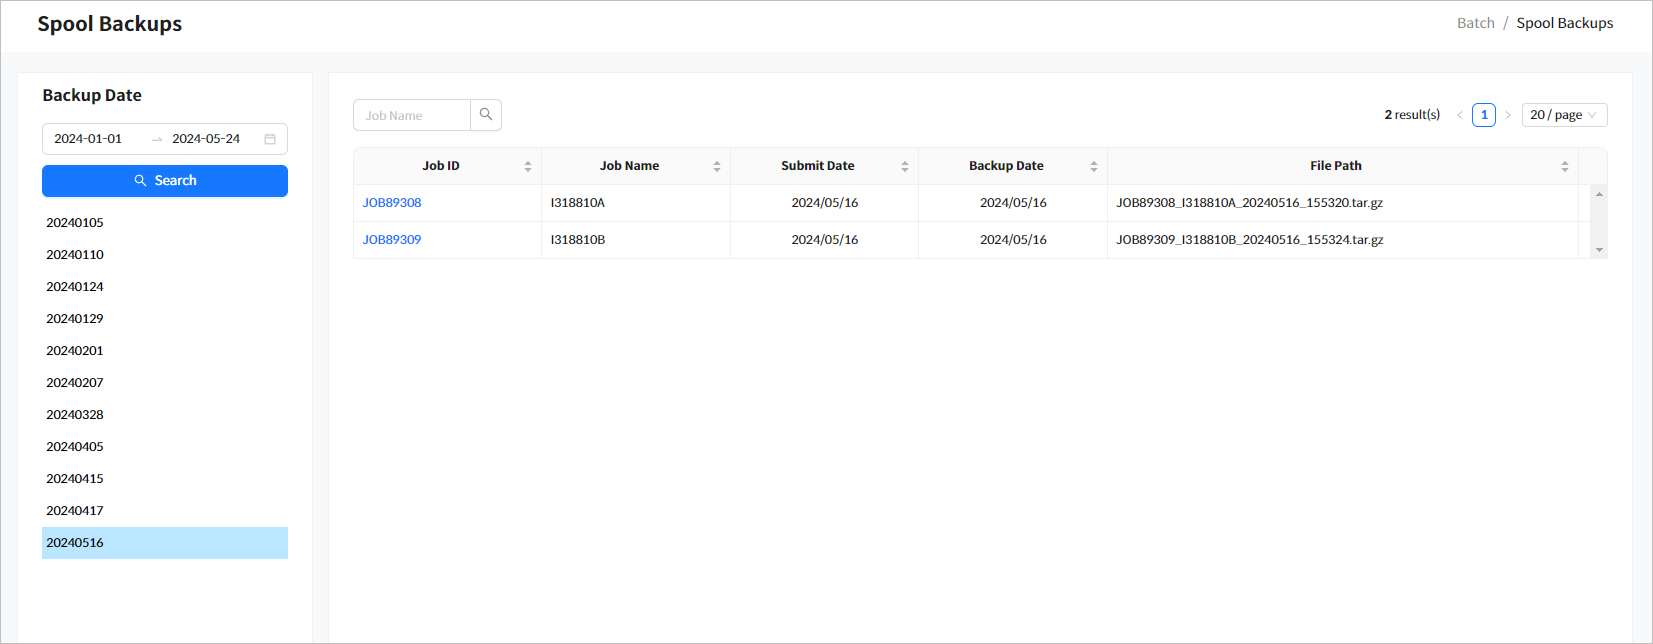Select backup date 20240328 in list

75,415
